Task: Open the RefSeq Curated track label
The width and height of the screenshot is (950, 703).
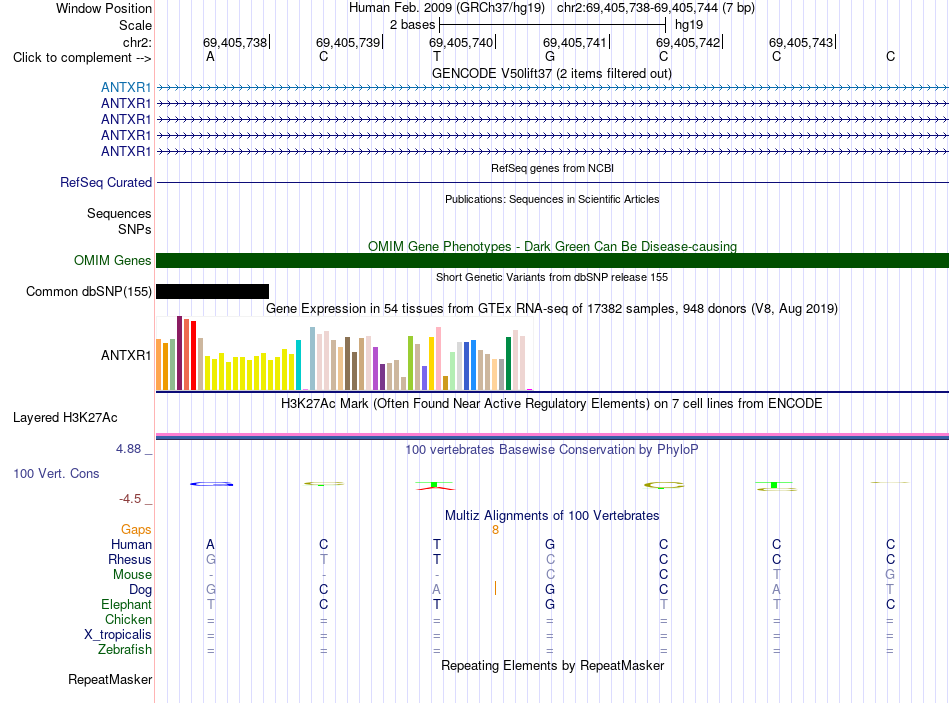Action: pos(106,182)
